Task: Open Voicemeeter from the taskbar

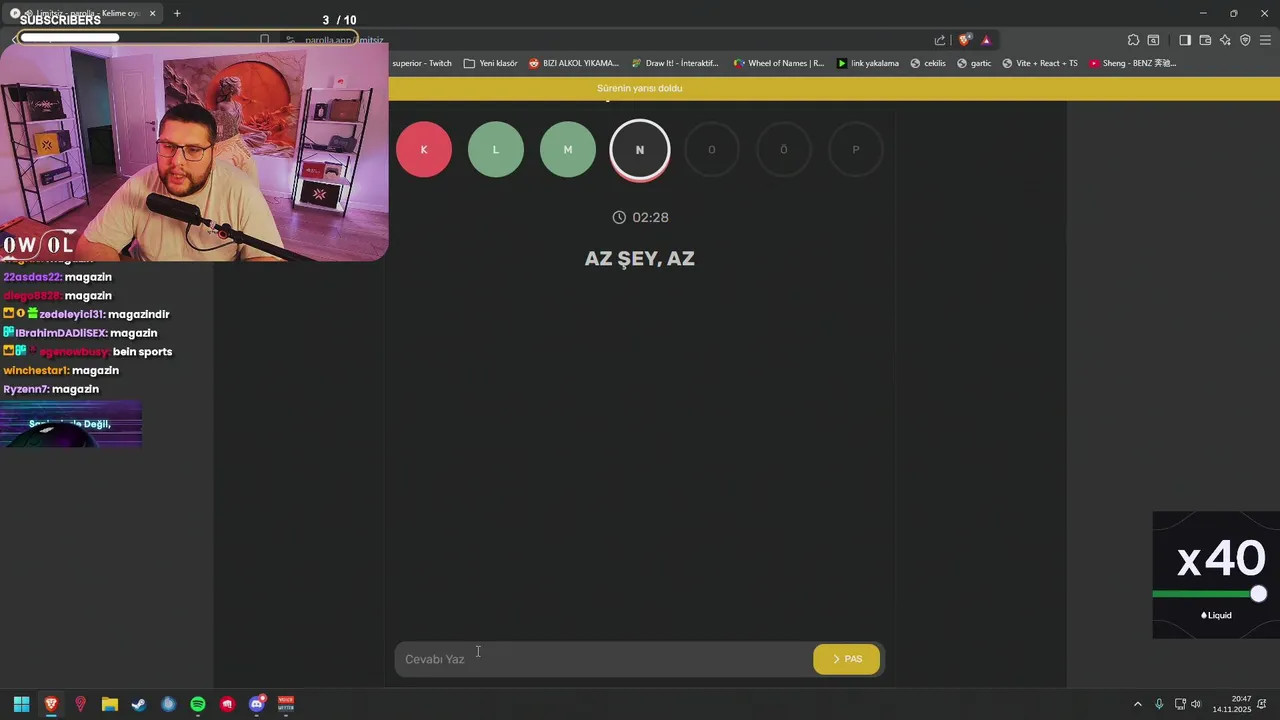Action: [286, 704]
